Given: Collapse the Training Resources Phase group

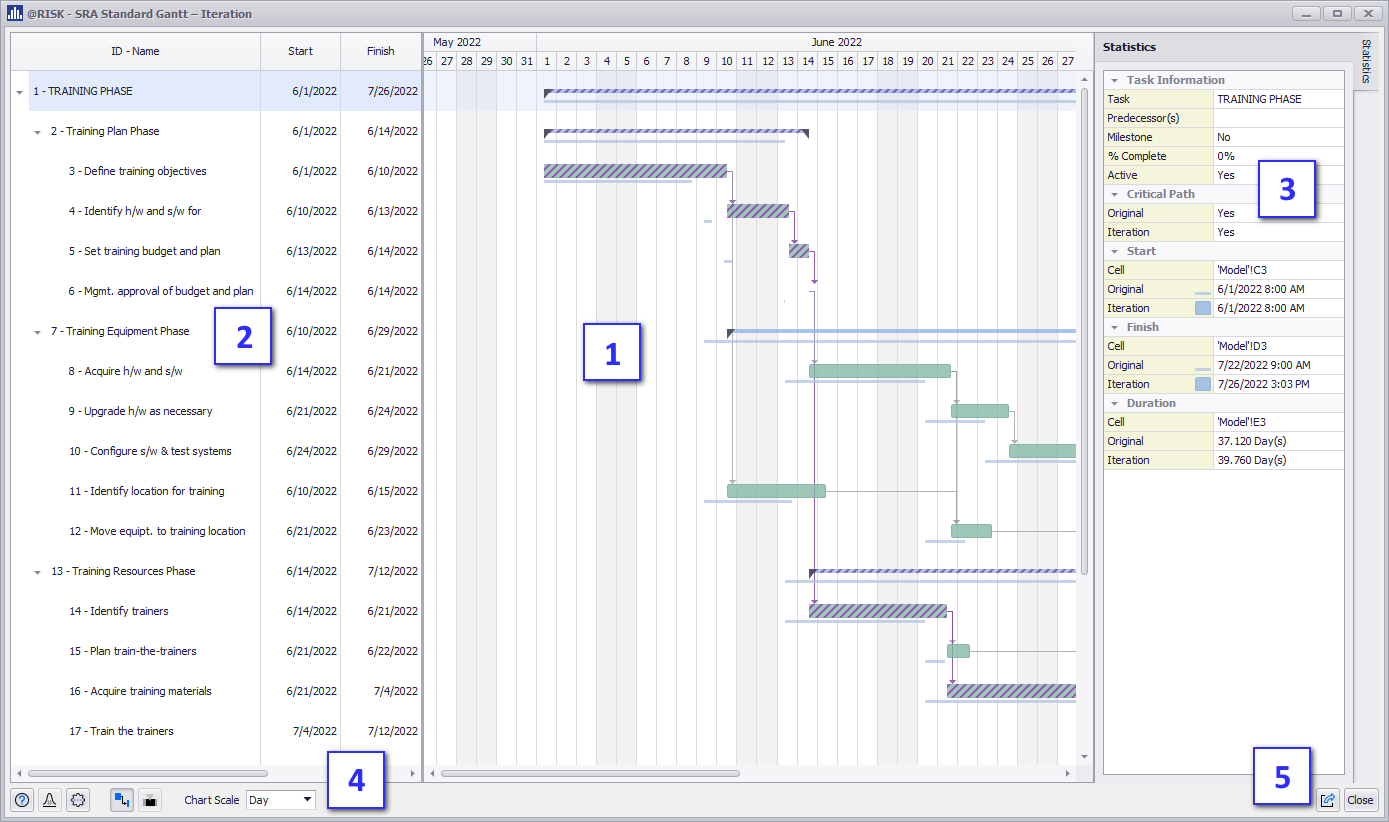Looking at the screenshot, I should click(37, 571).
